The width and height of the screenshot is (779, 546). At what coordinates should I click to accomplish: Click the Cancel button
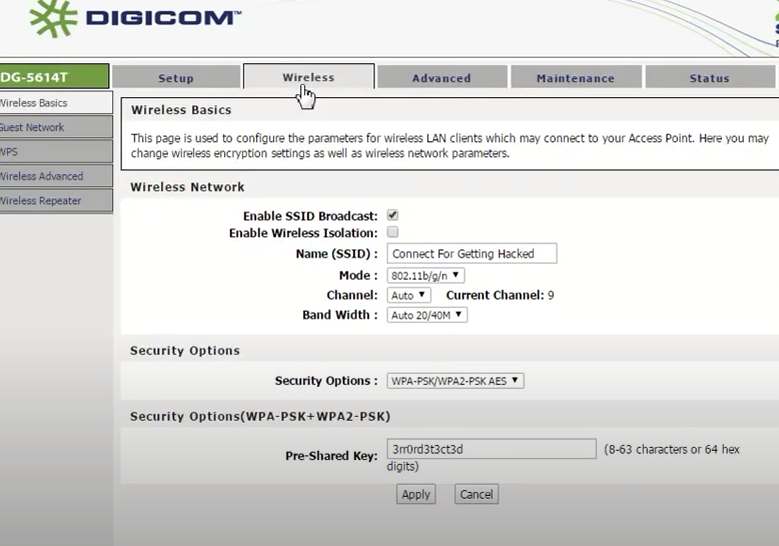(476, 494)
